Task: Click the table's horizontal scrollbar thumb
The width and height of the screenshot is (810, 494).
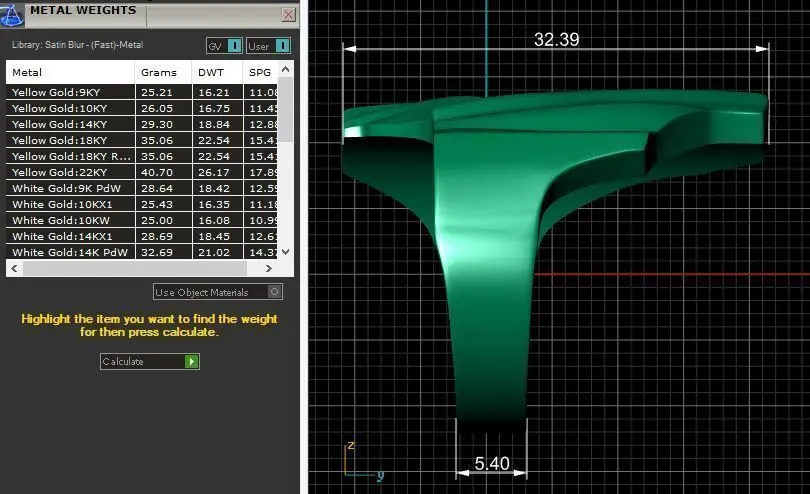Action: 135,268
